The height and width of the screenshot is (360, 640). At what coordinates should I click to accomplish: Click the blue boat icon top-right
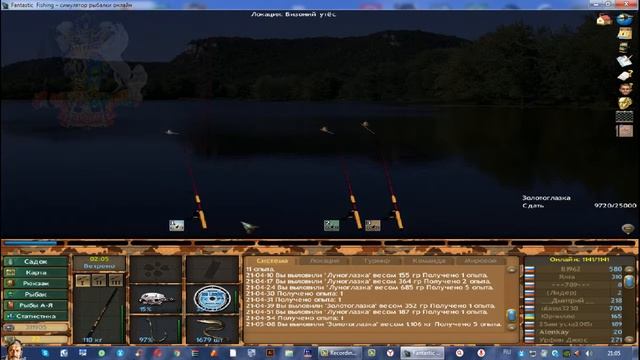coord(624,19)
